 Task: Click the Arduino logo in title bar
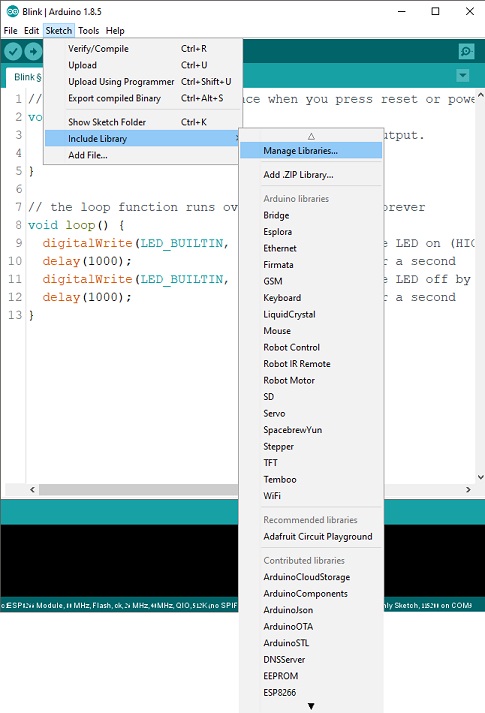point(12,11)
